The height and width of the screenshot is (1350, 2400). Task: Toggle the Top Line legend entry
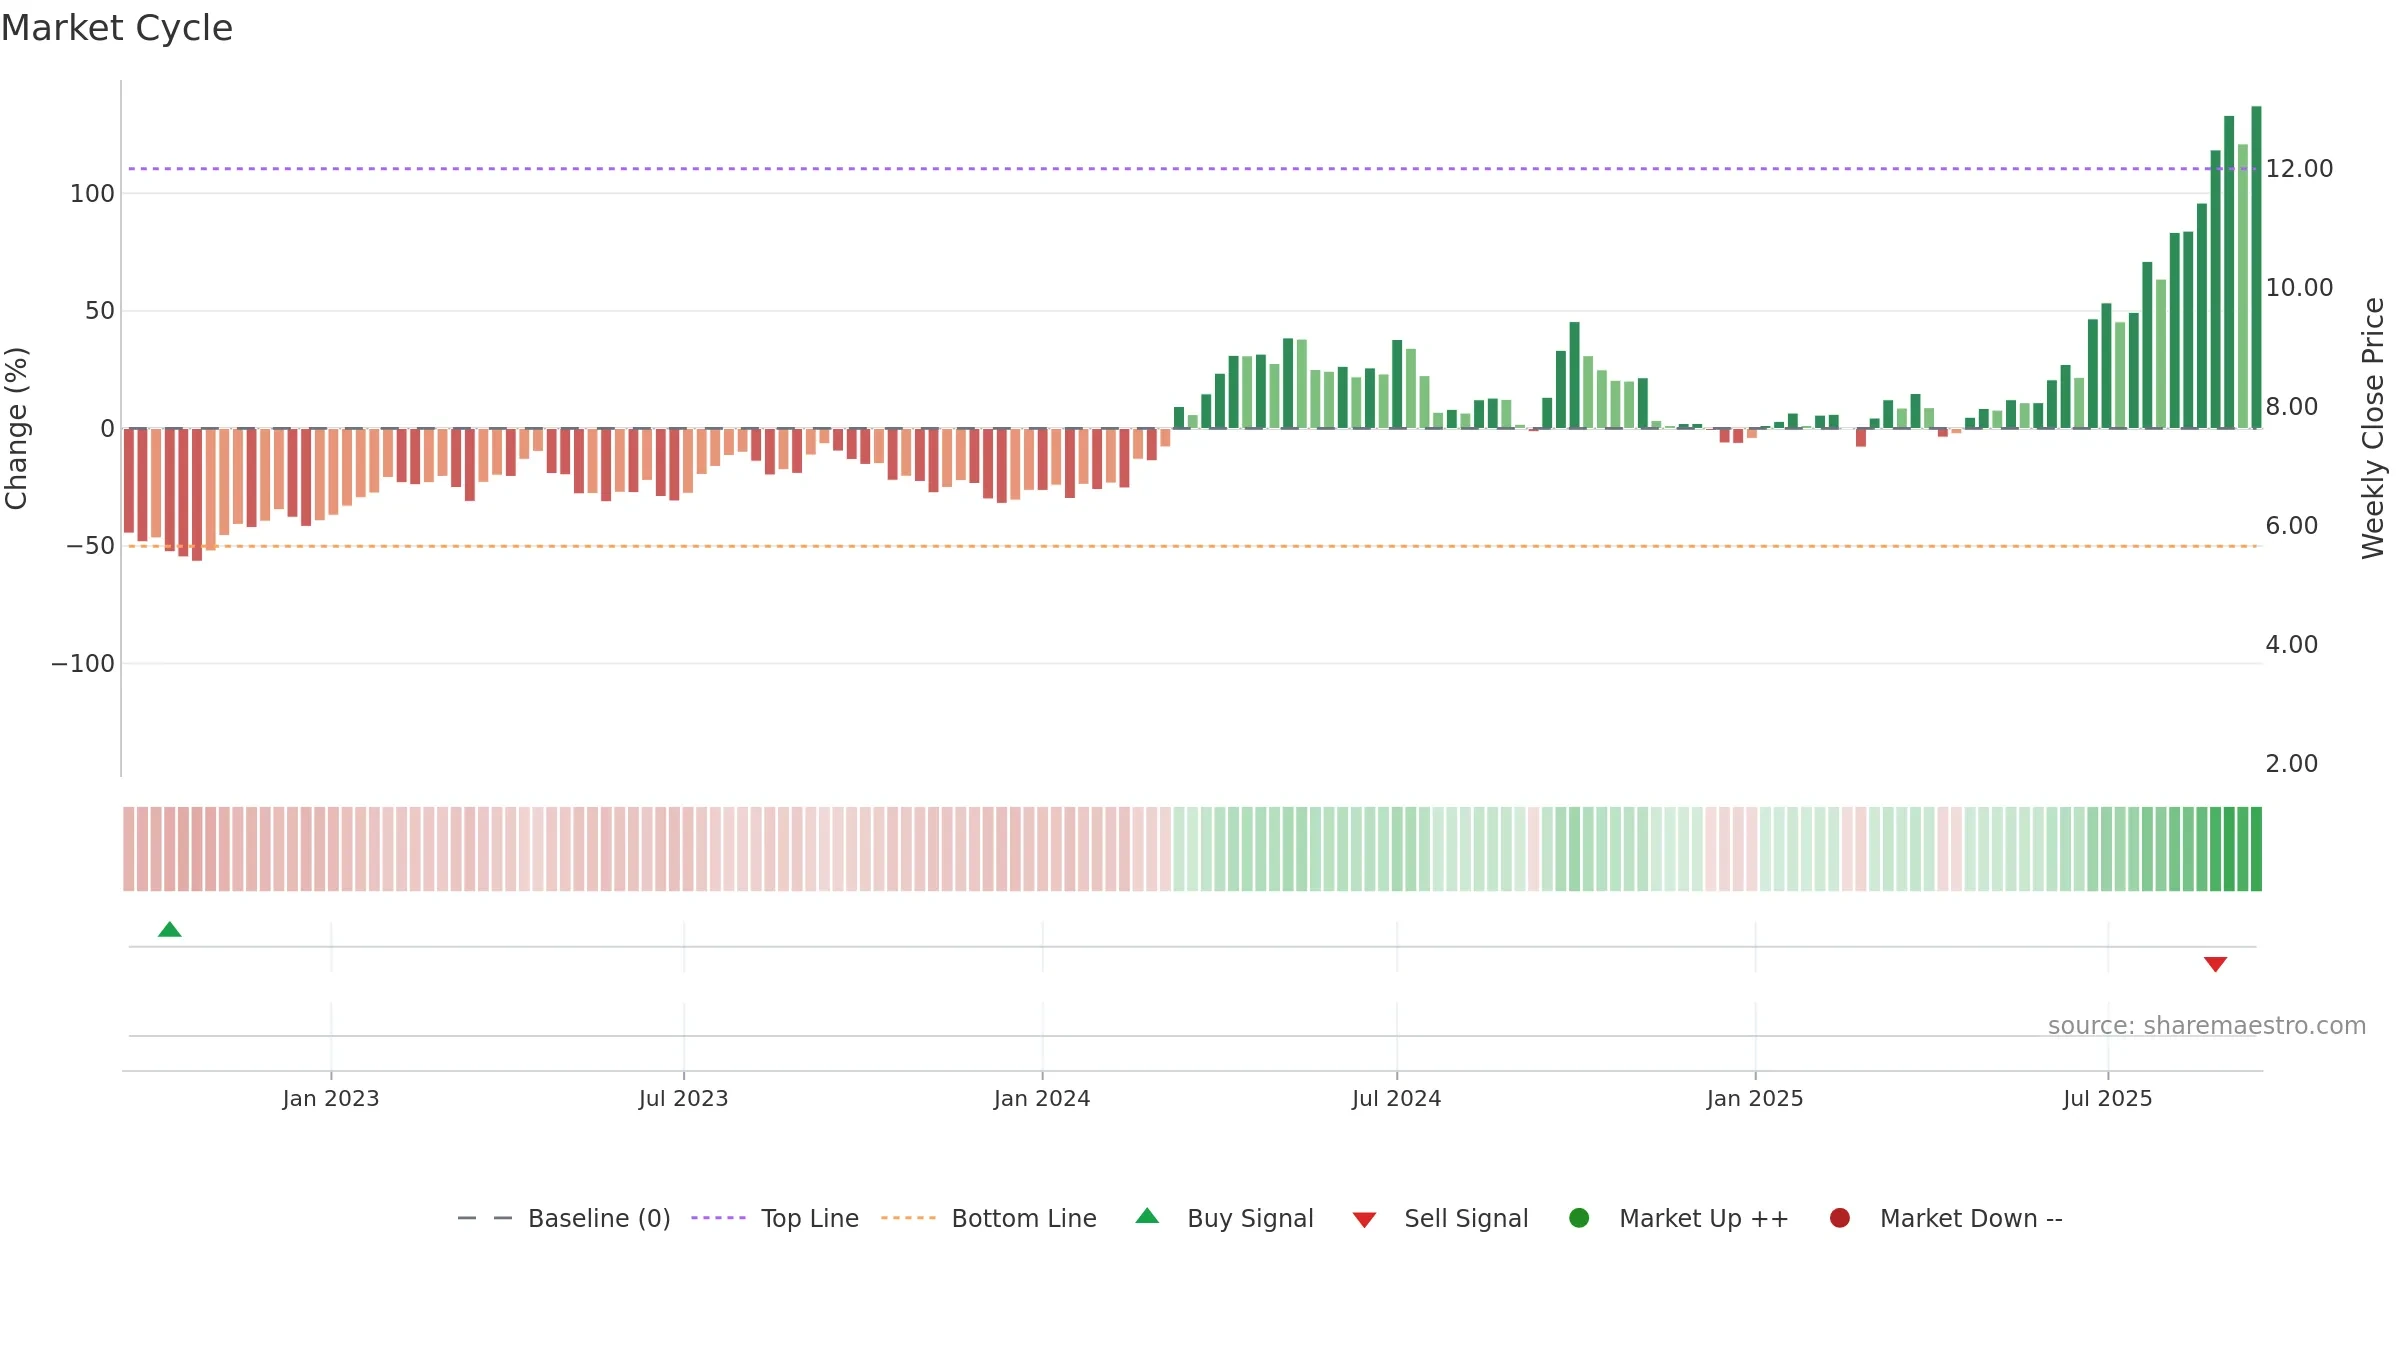pyautogui.click(x=775, y=1218)
